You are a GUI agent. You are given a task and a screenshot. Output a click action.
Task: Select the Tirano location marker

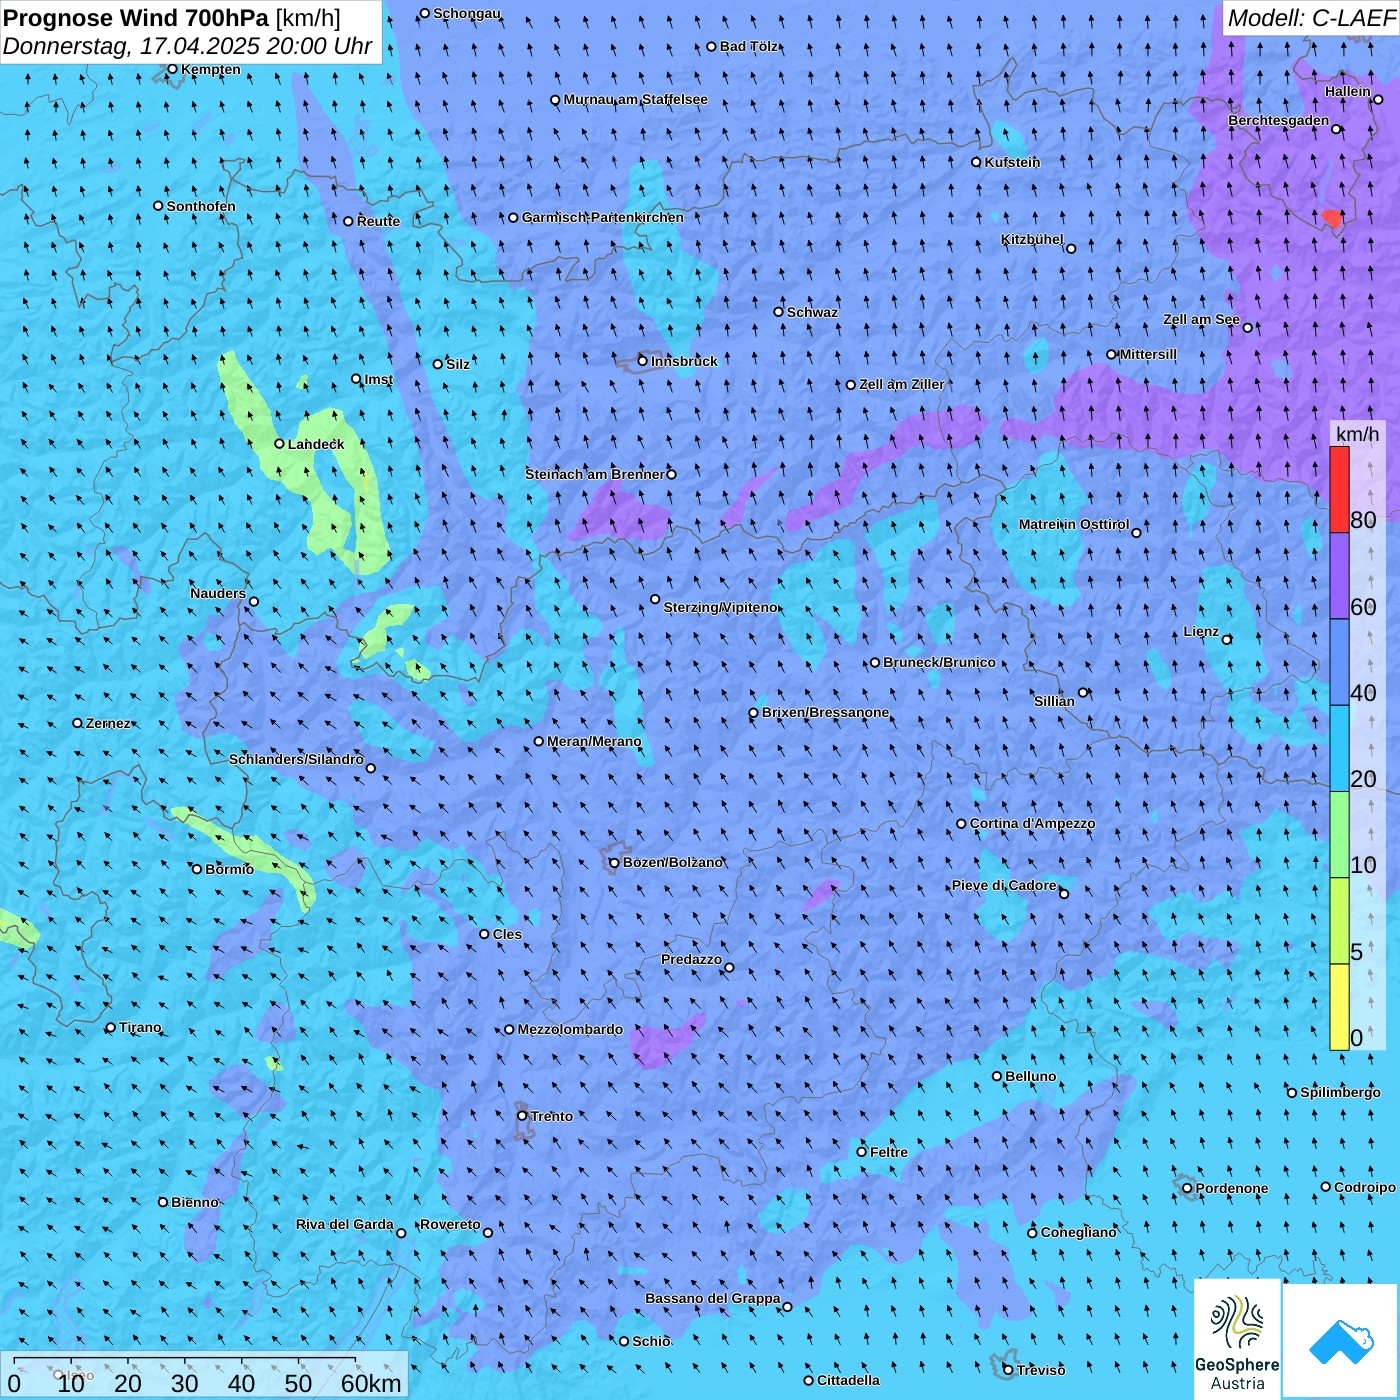pyautogui.click(x=111, y=1027)
